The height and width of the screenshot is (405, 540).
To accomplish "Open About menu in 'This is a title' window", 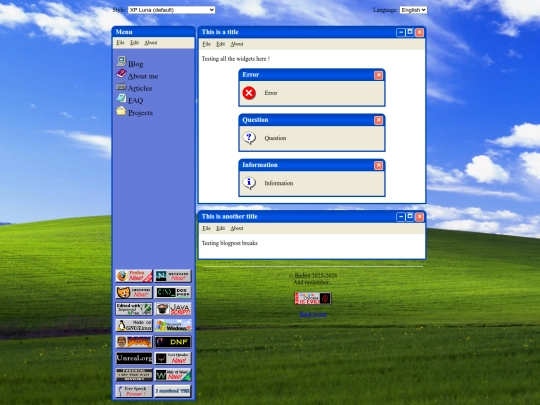I will tap(237, 44).
